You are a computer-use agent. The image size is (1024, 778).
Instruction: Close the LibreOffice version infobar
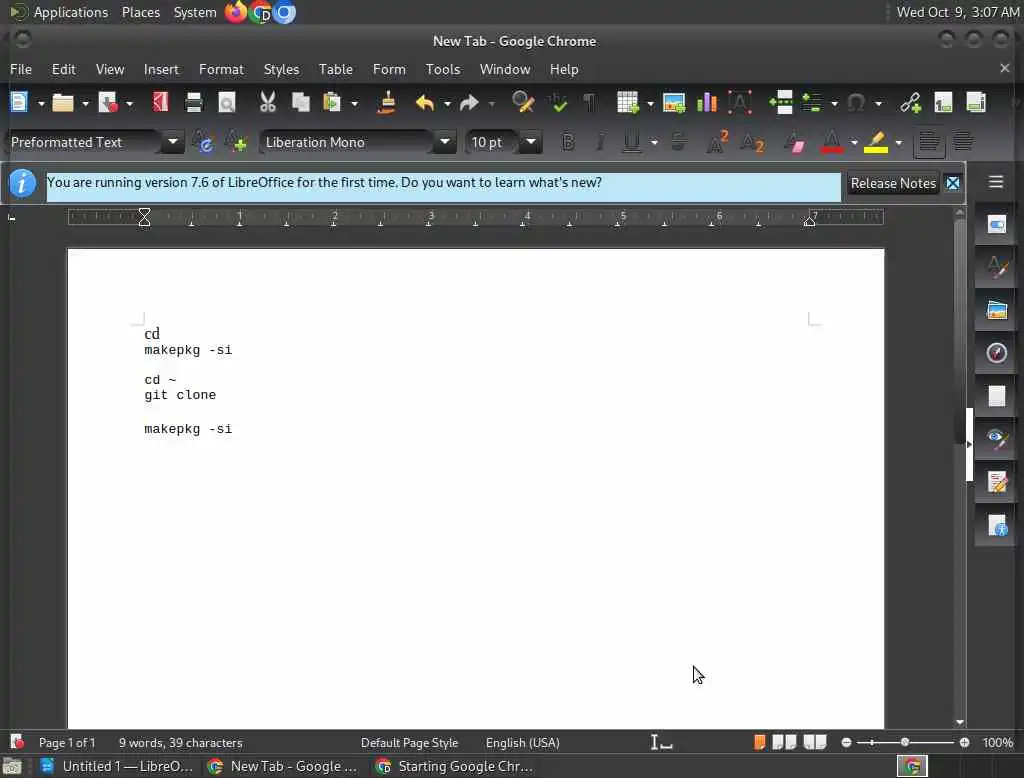click(953, 184)
